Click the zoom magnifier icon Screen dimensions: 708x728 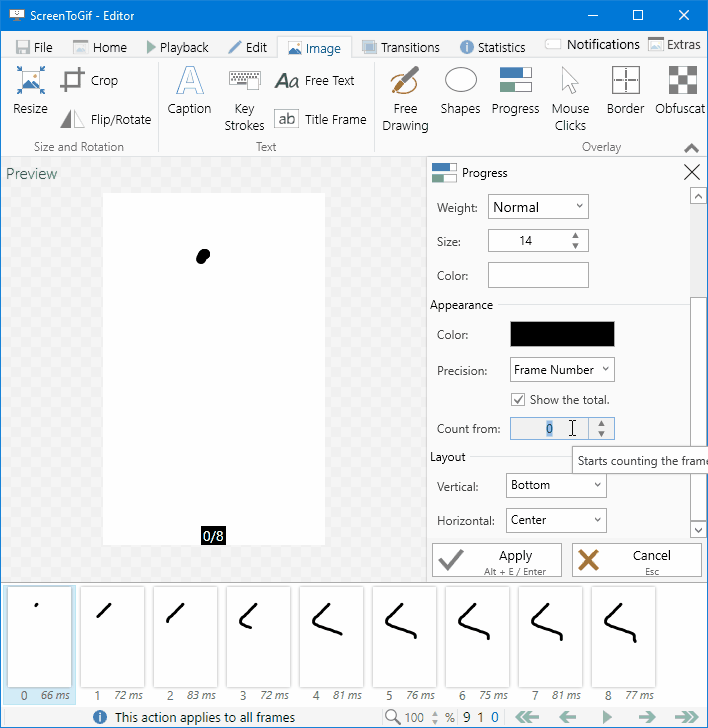[x=392, y=716]
